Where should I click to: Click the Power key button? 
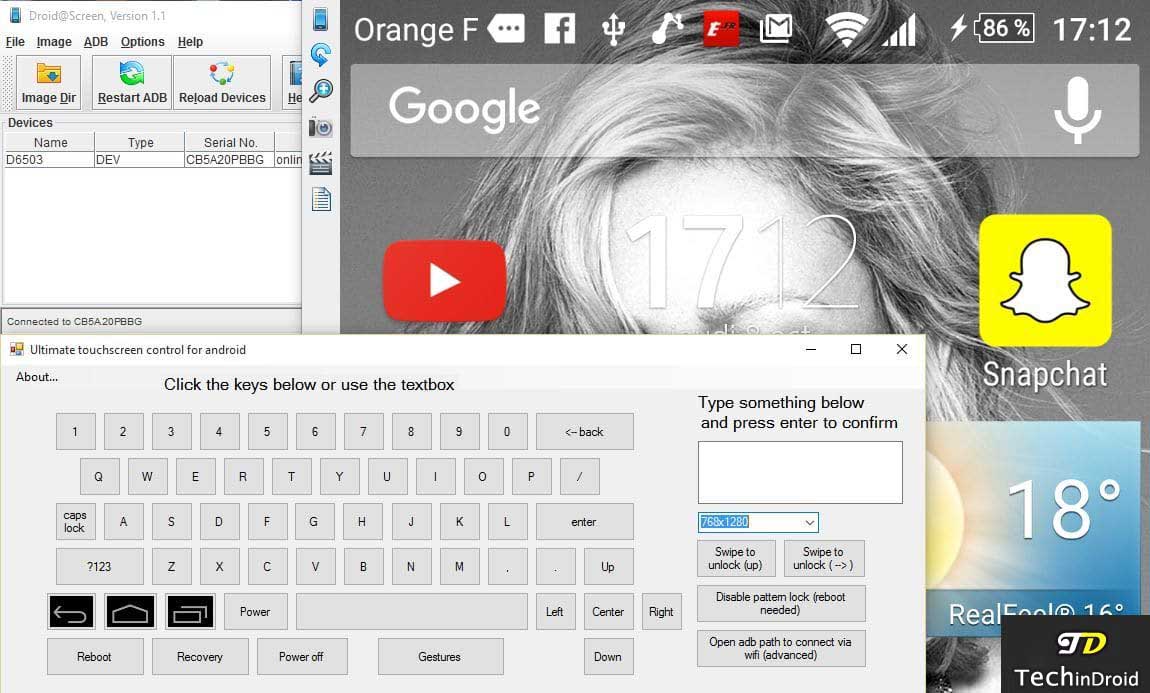(x=254, y=612)
